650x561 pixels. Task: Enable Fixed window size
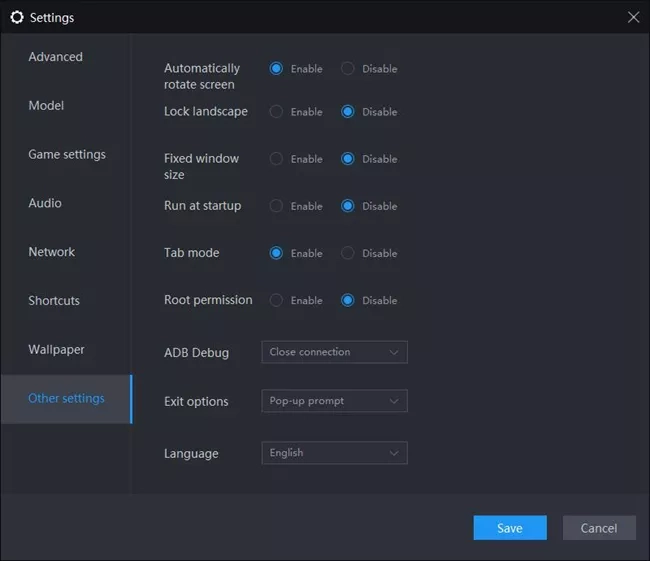pos(277,159)
